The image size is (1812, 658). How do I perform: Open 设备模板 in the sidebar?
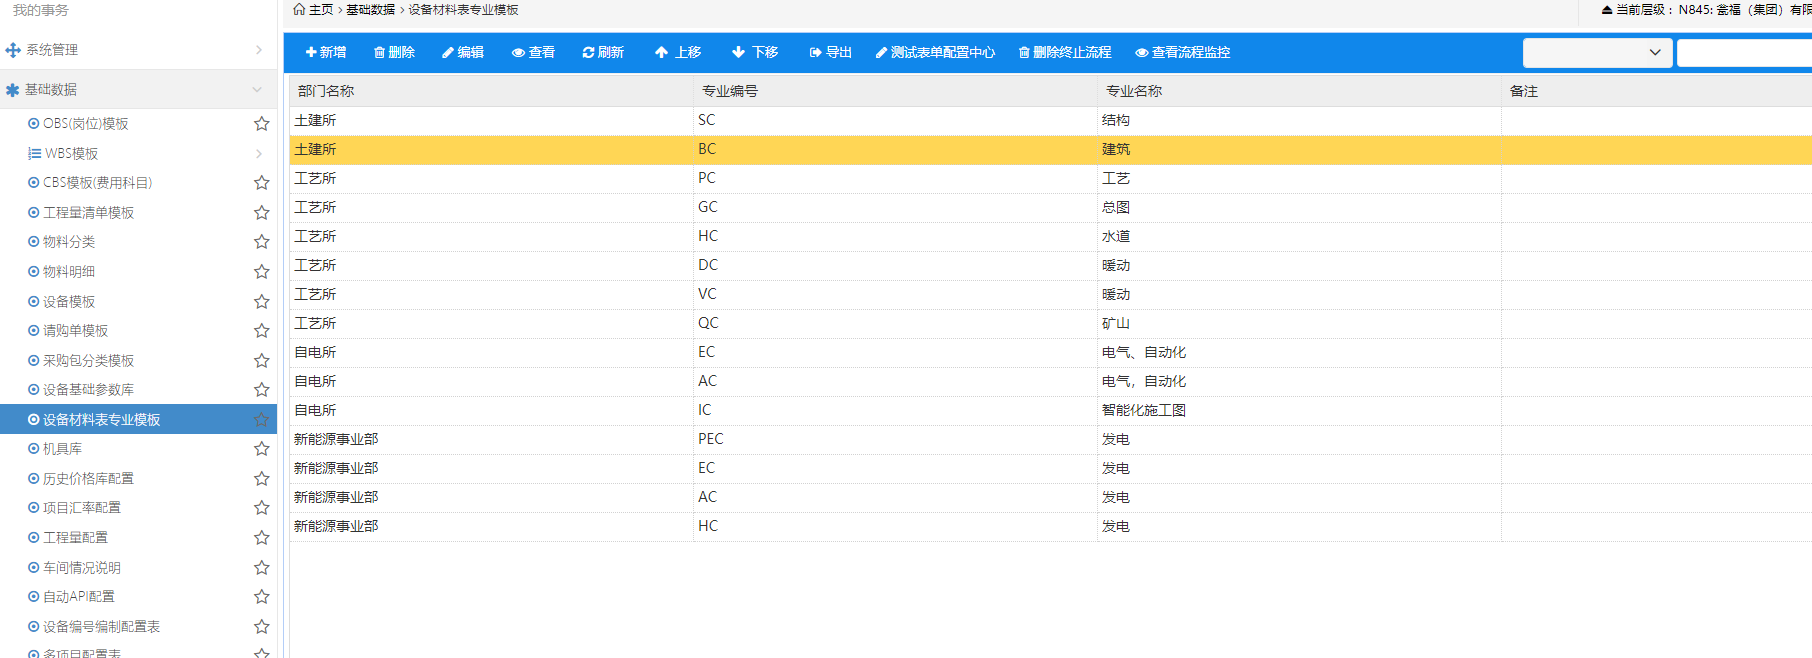coord(69,302)
